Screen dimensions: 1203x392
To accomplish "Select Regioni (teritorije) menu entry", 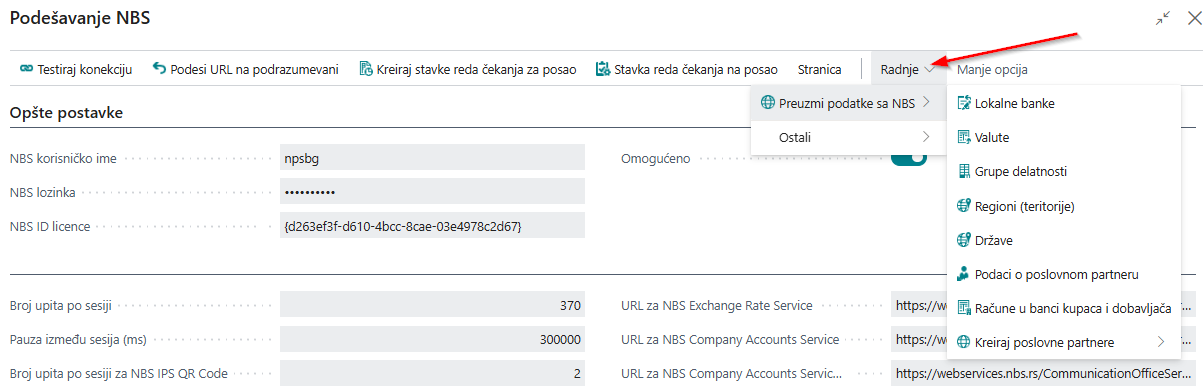I will click(1063, 206).
